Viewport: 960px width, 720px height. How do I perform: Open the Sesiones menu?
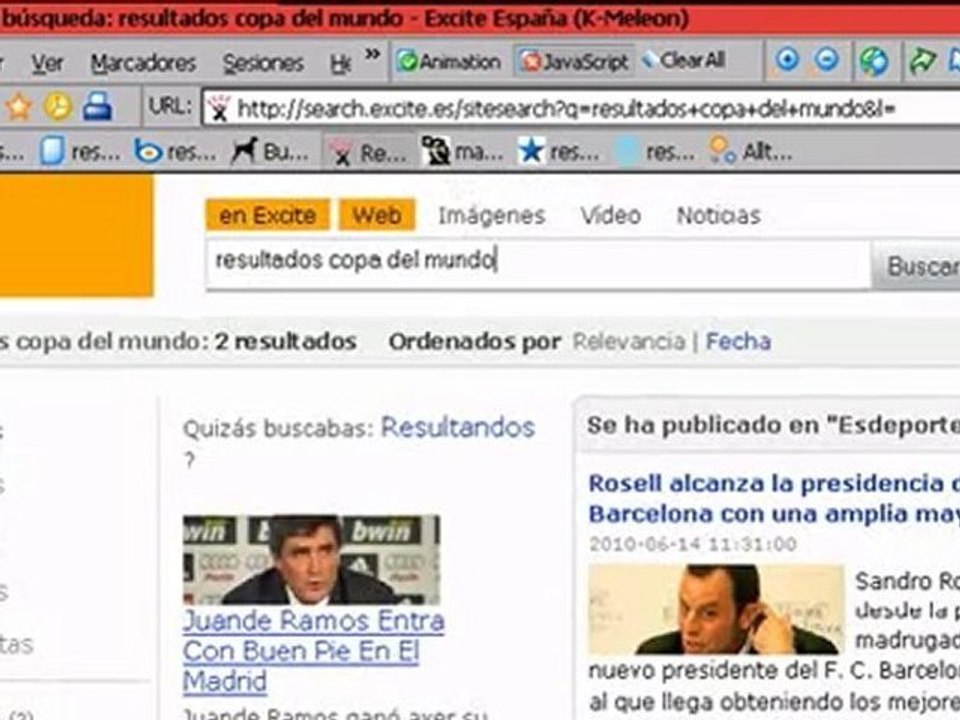click(263, 63)
